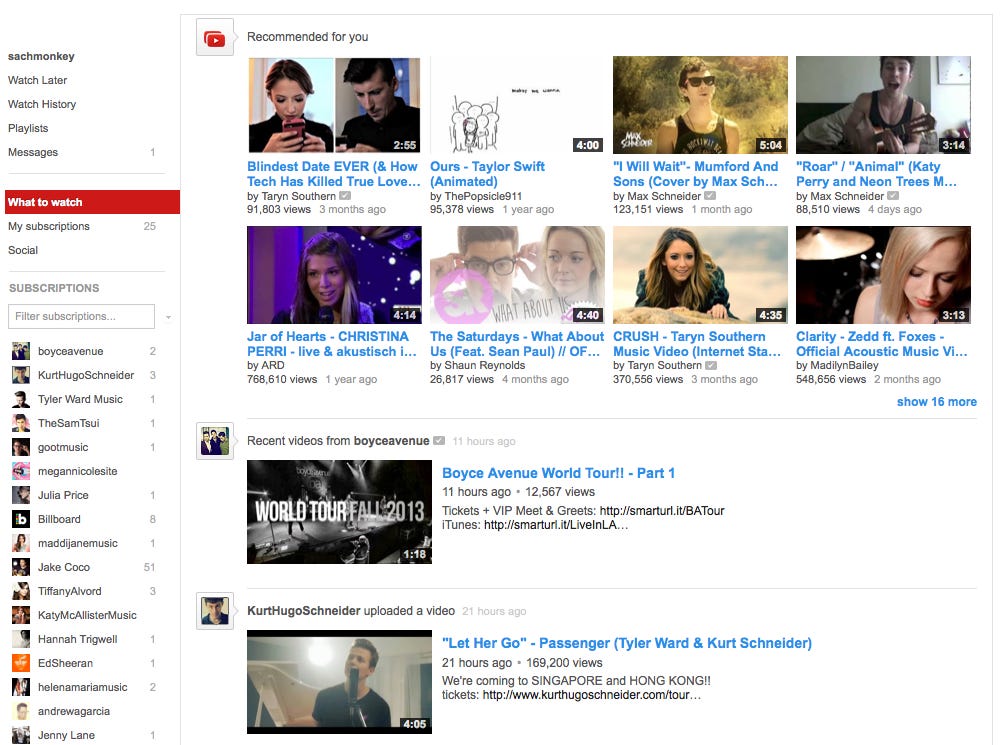Click the Filter subscriptions input field

81,316
